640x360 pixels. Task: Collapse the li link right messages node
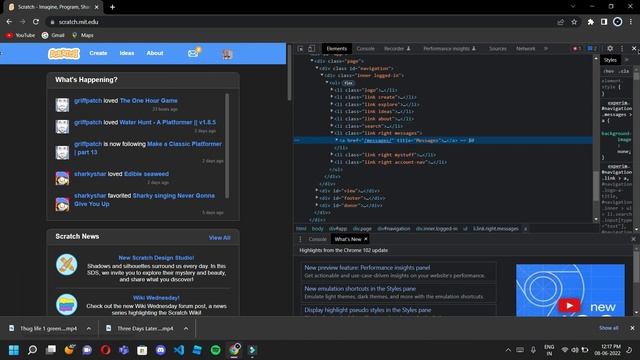pos(331,133)
